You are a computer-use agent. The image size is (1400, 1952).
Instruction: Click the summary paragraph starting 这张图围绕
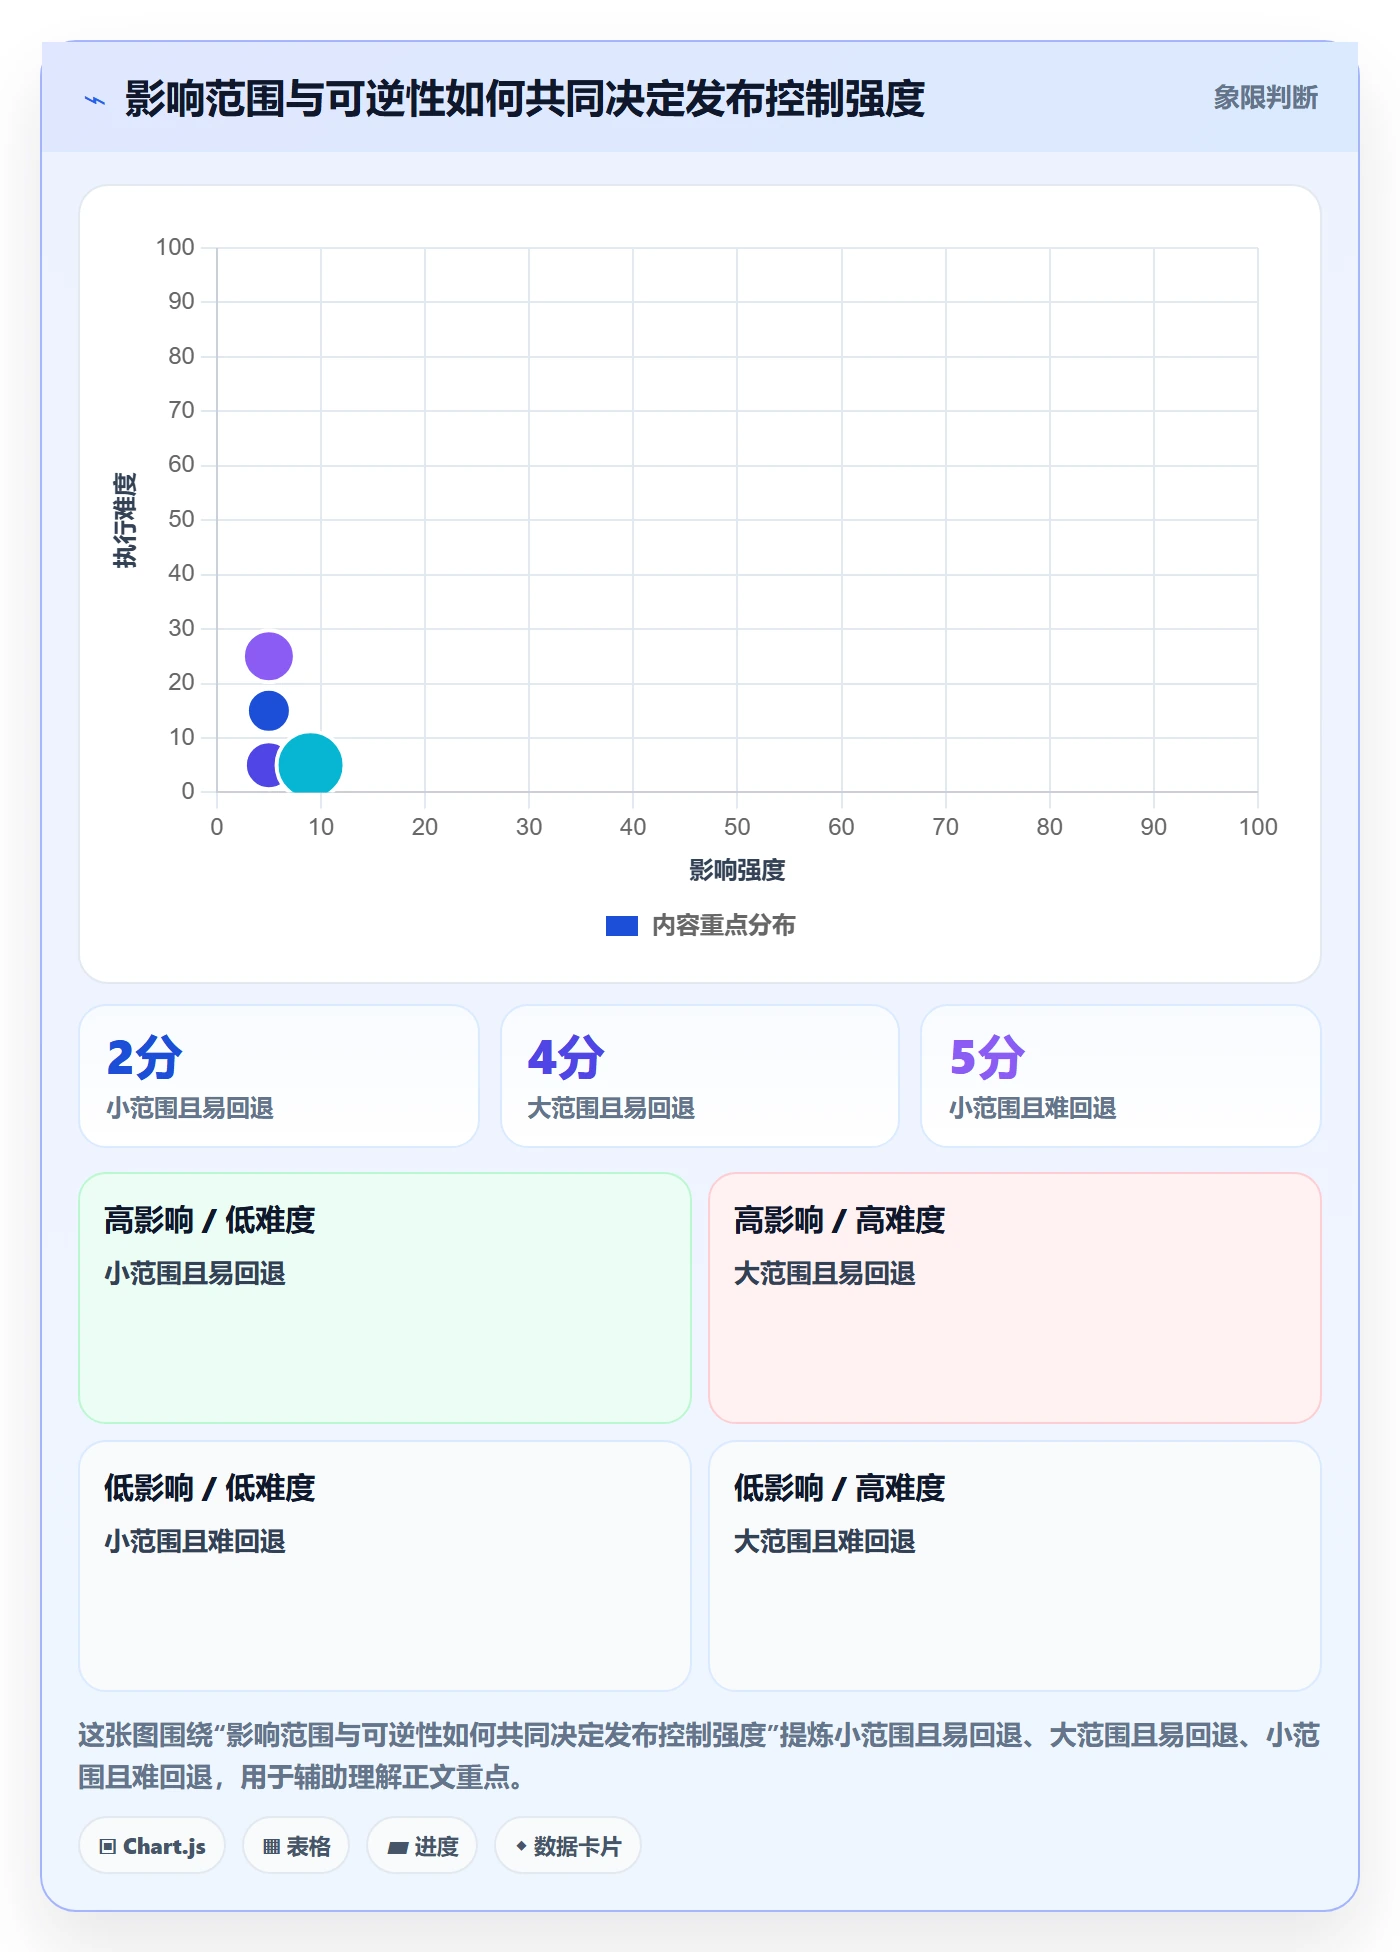point(699,1756)
